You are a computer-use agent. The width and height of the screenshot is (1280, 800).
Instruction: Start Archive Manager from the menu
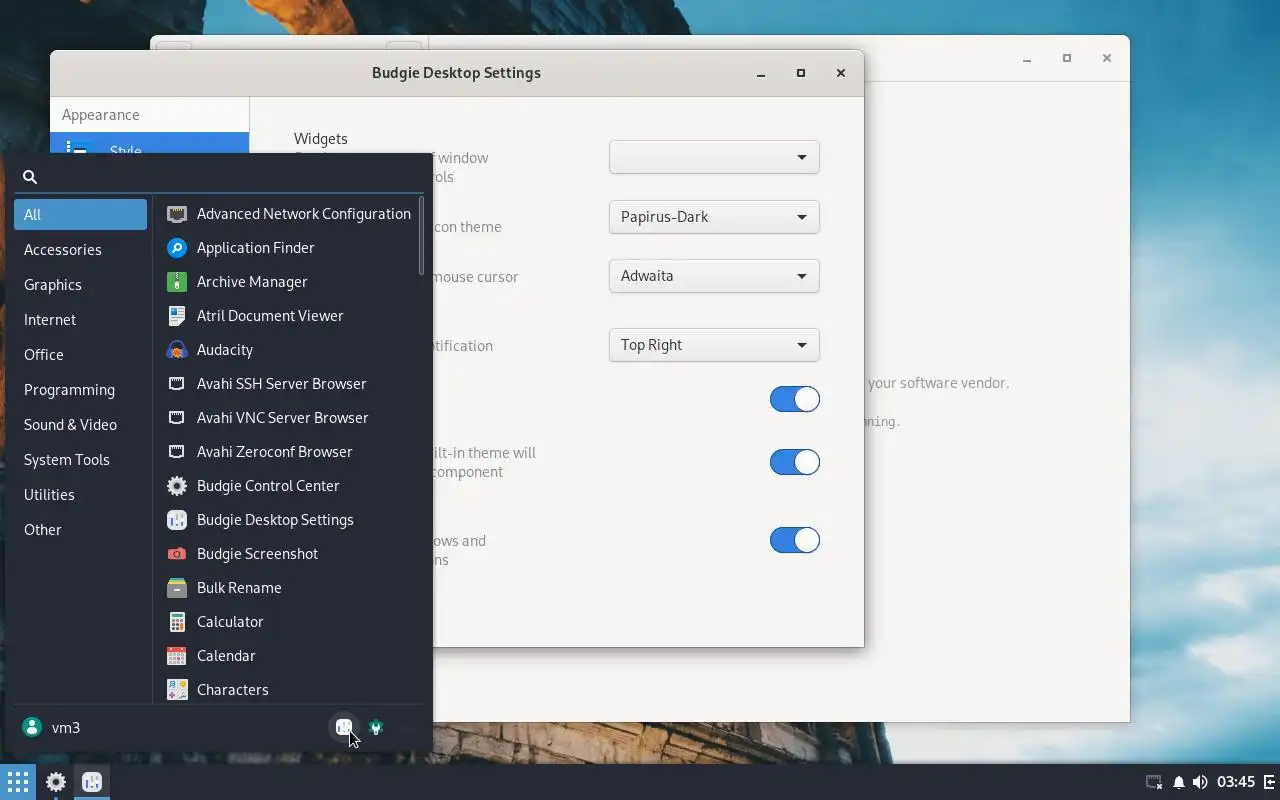[x=289, y=282]
